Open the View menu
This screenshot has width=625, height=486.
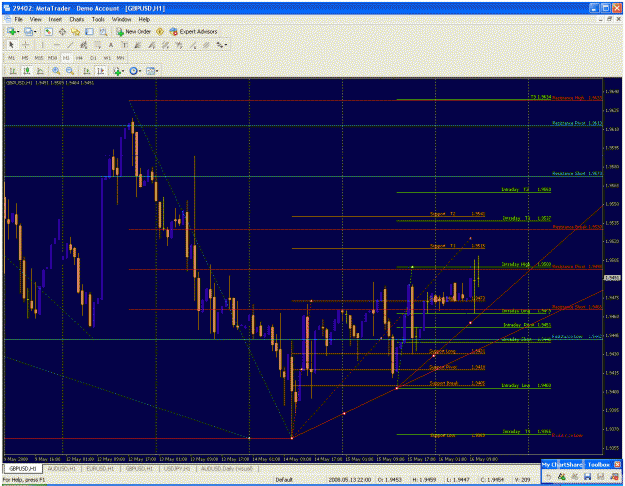35,19
